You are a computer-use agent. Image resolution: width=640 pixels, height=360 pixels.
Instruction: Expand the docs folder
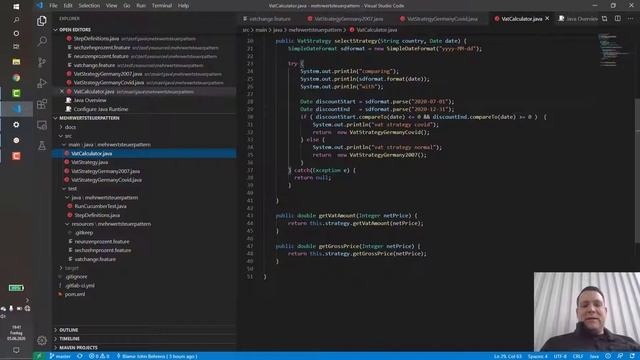click(x=70, y=127)
